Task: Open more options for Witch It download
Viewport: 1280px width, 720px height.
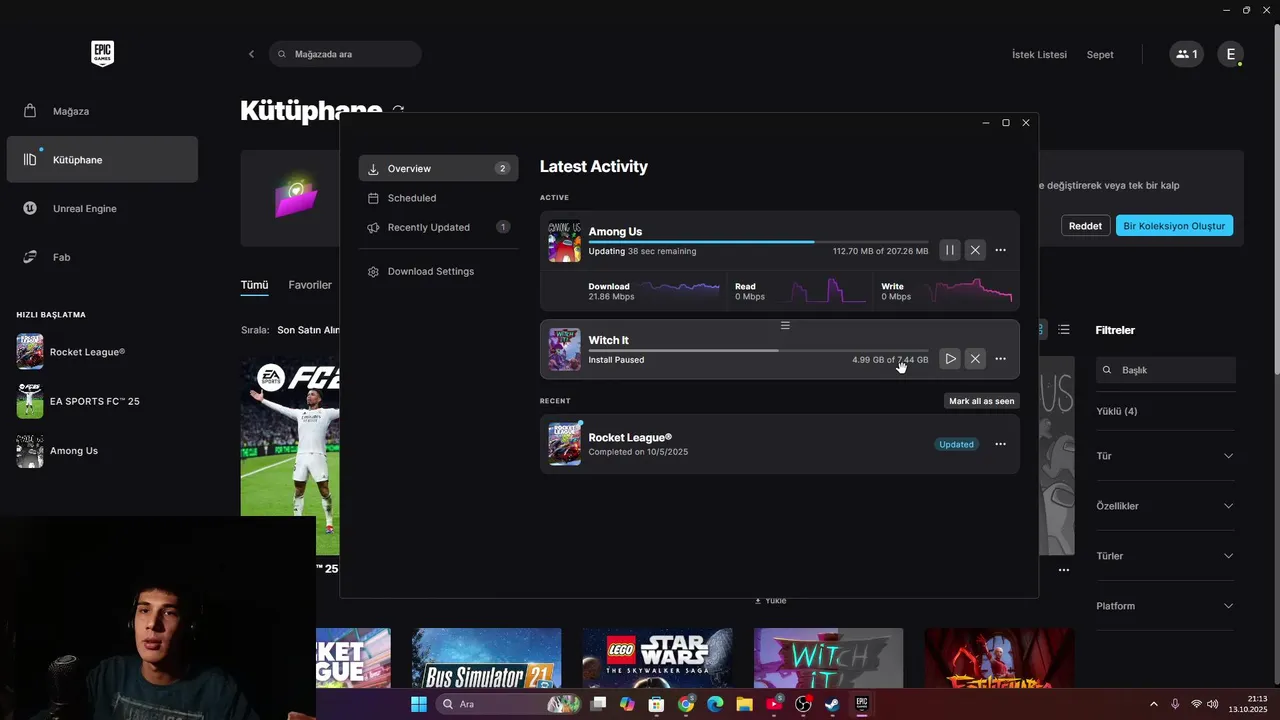Action: point(1000,359)
